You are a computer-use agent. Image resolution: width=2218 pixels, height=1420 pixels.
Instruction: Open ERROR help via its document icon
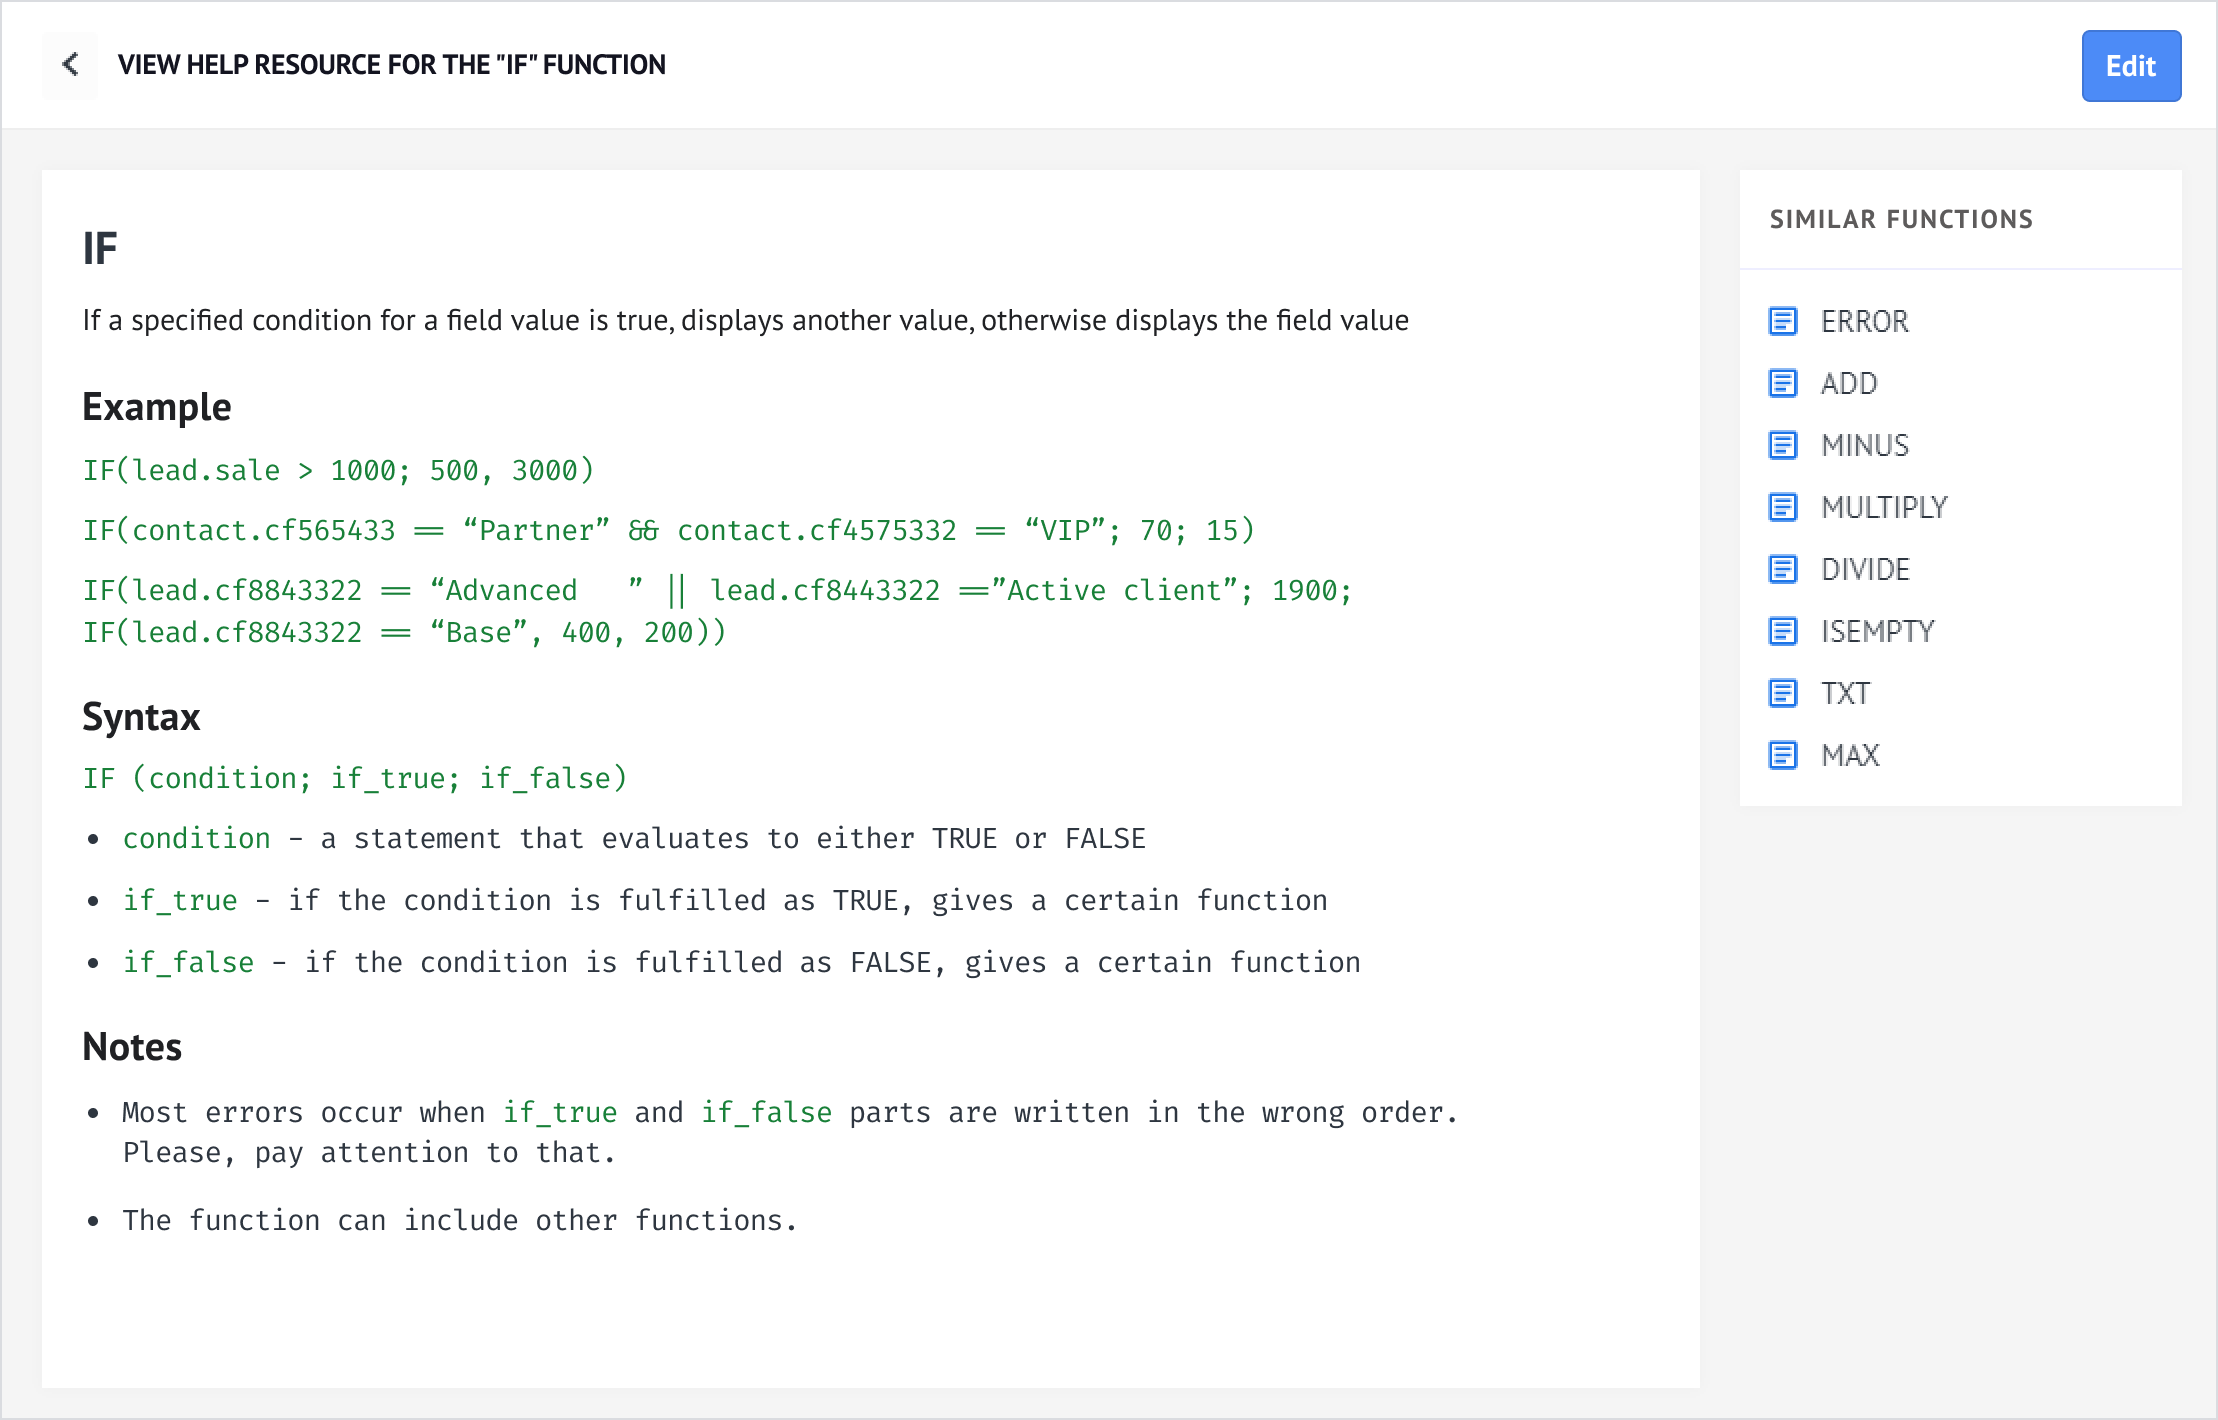(x=1783, y=322)
